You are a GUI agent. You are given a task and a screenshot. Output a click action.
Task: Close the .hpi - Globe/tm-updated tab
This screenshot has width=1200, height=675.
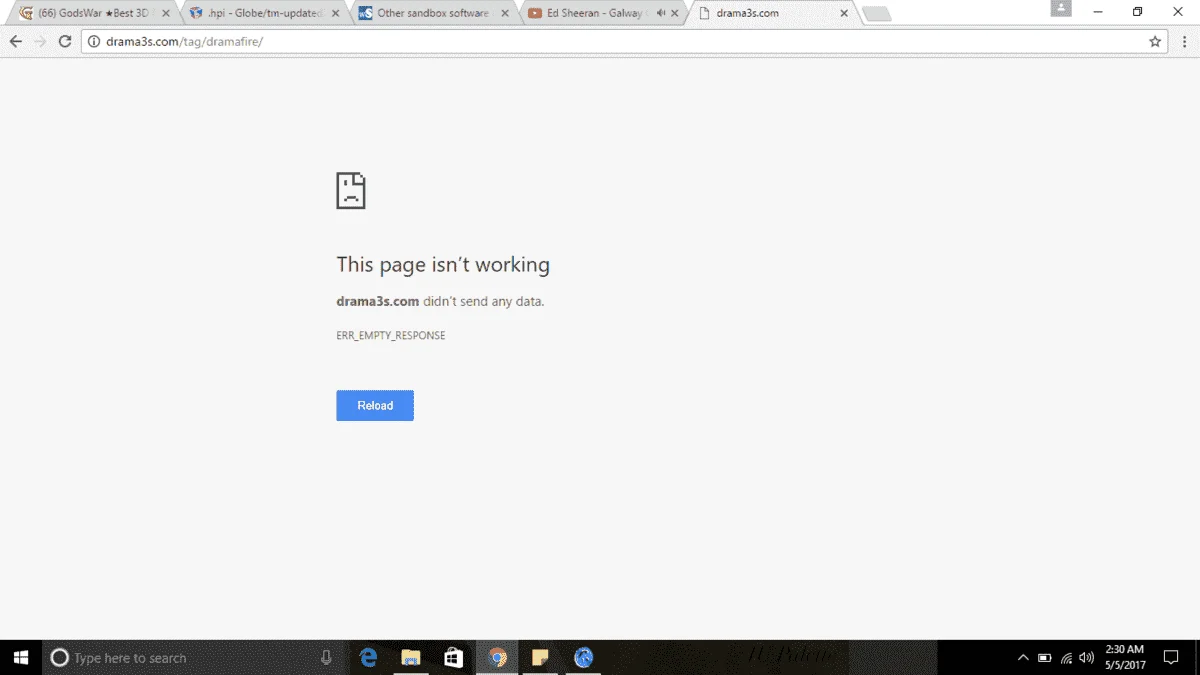point(335,13)
